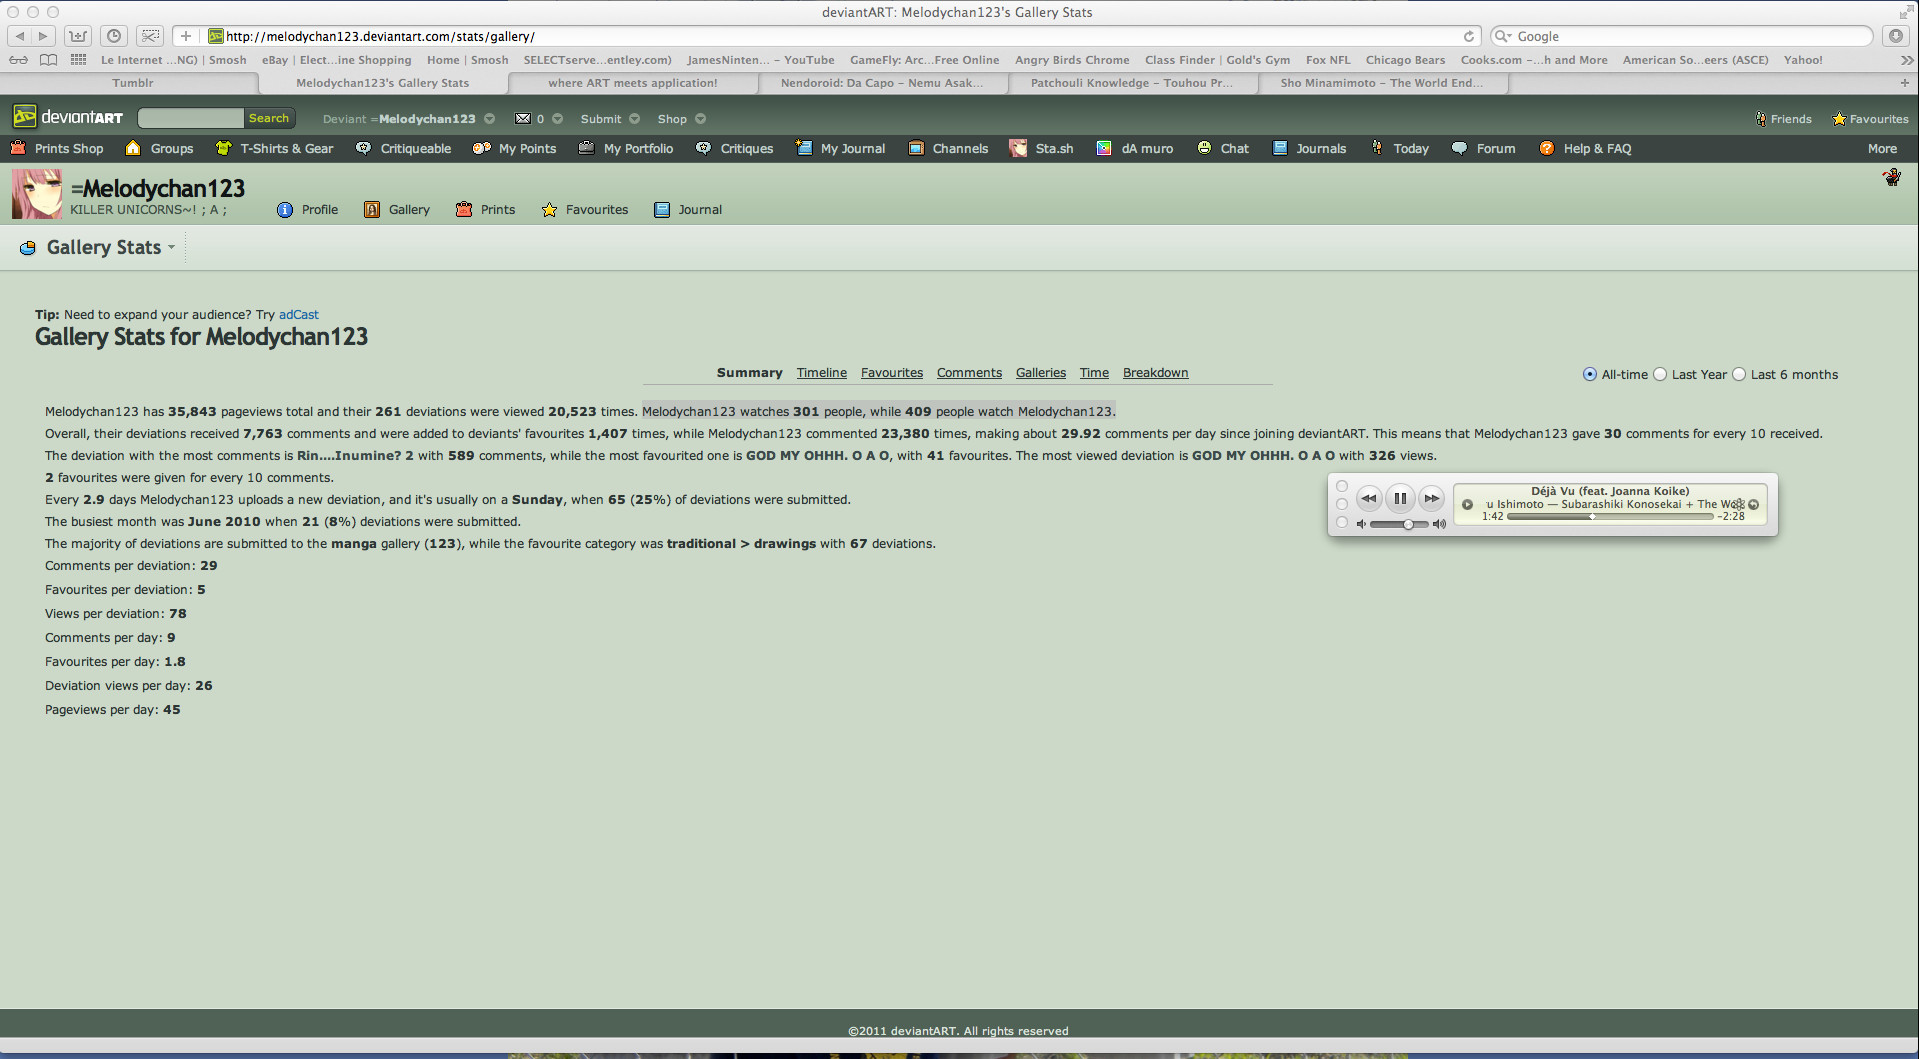Seek in the song progress bar
This screenshot has width=1919, height=1059.
(x=1610, y=516)
